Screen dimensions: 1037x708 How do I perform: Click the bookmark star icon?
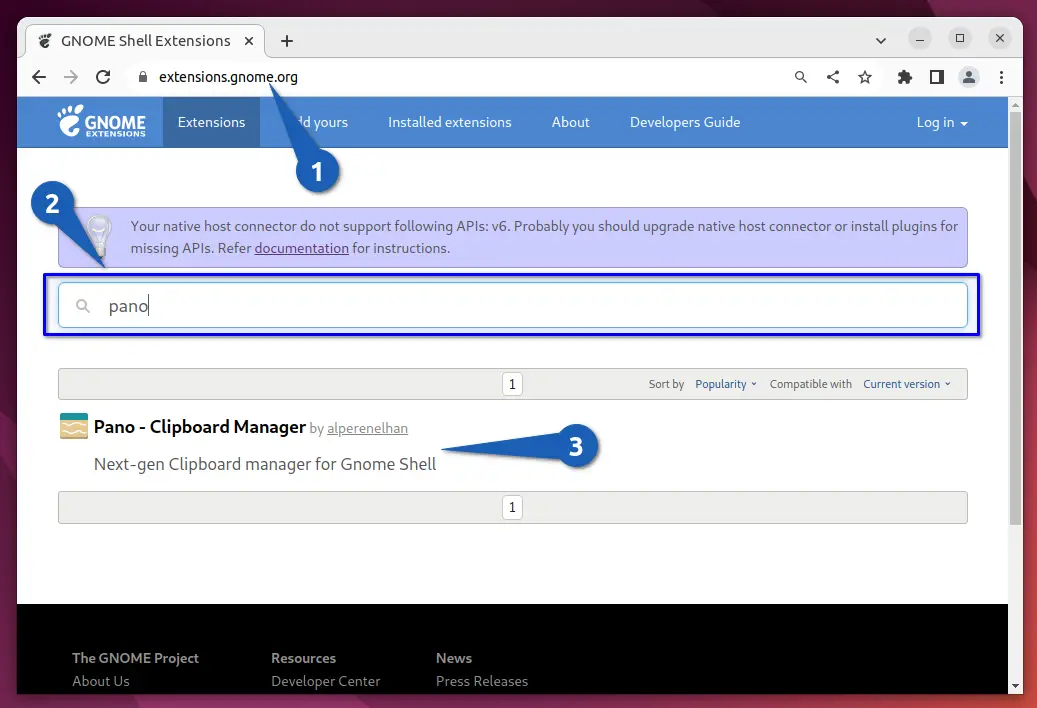coord(864,77)
